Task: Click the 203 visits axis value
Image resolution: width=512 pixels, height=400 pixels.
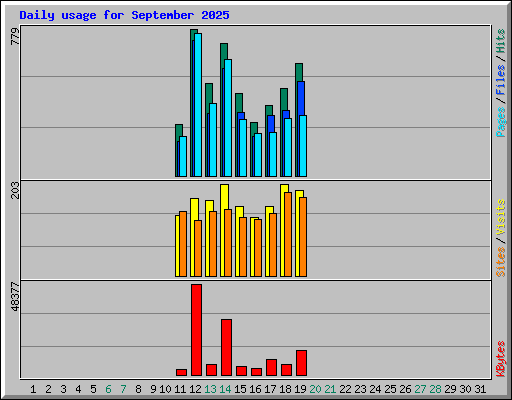Action: pos(15,190)
